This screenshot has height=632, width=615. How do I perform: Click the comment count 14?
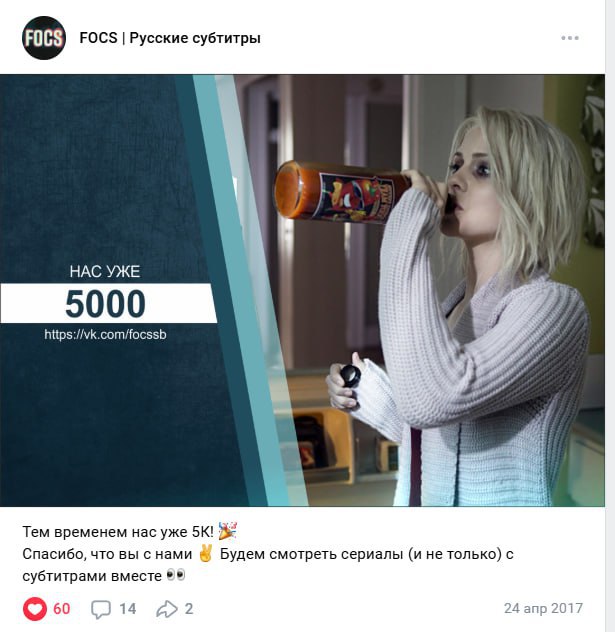click(127, 609)
